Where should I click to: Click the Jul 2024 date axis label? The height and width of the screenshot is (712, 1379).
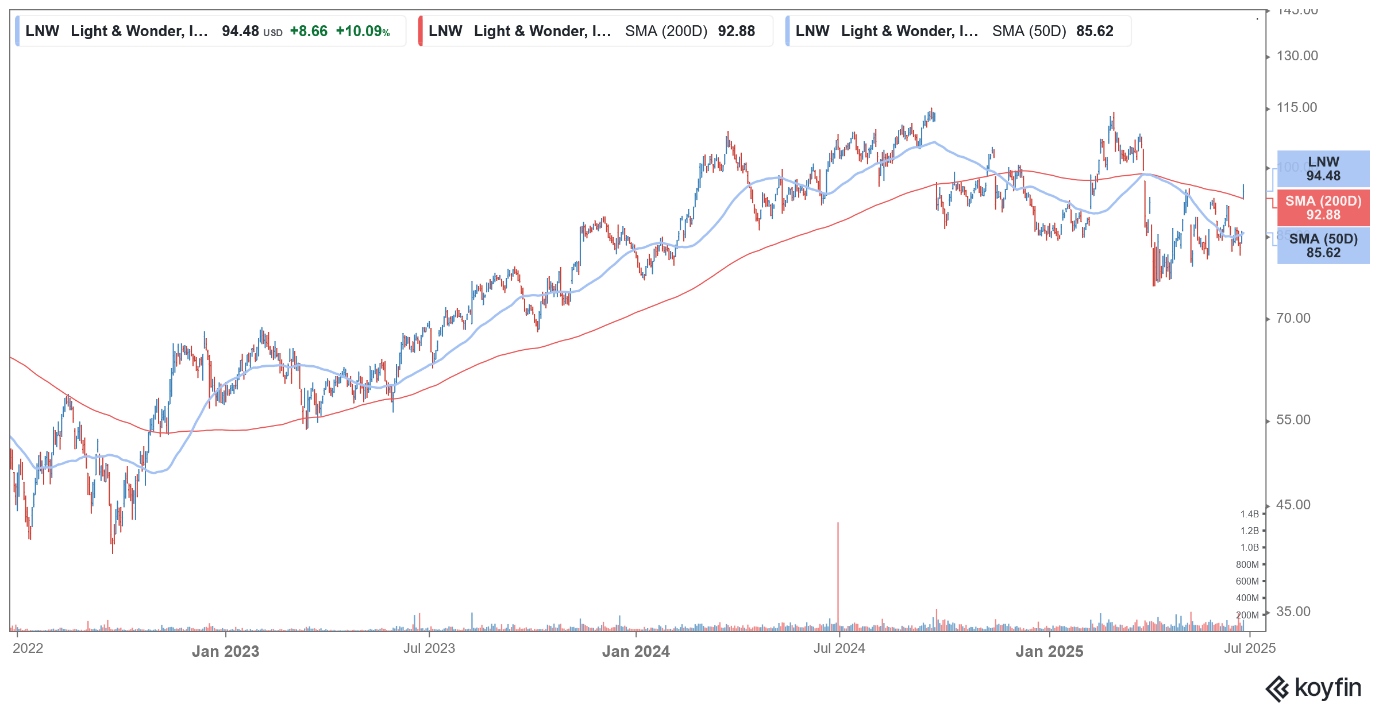tap(839, 651)
